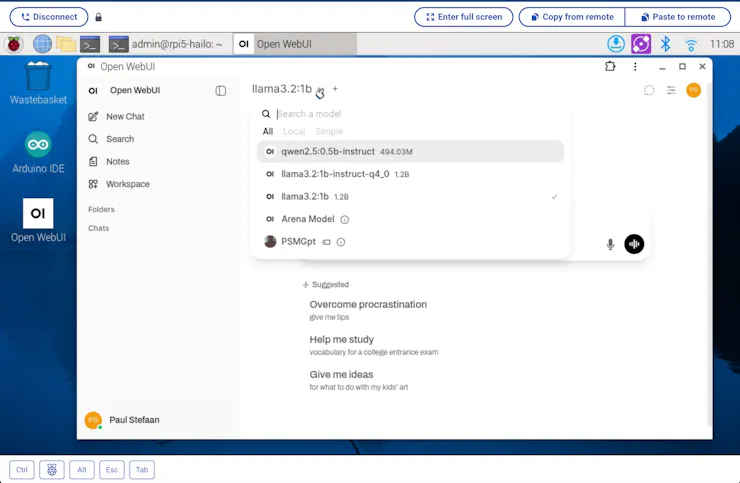Open the three-dot window menu
Screen dimensions: 740x483
pos(635,67)
